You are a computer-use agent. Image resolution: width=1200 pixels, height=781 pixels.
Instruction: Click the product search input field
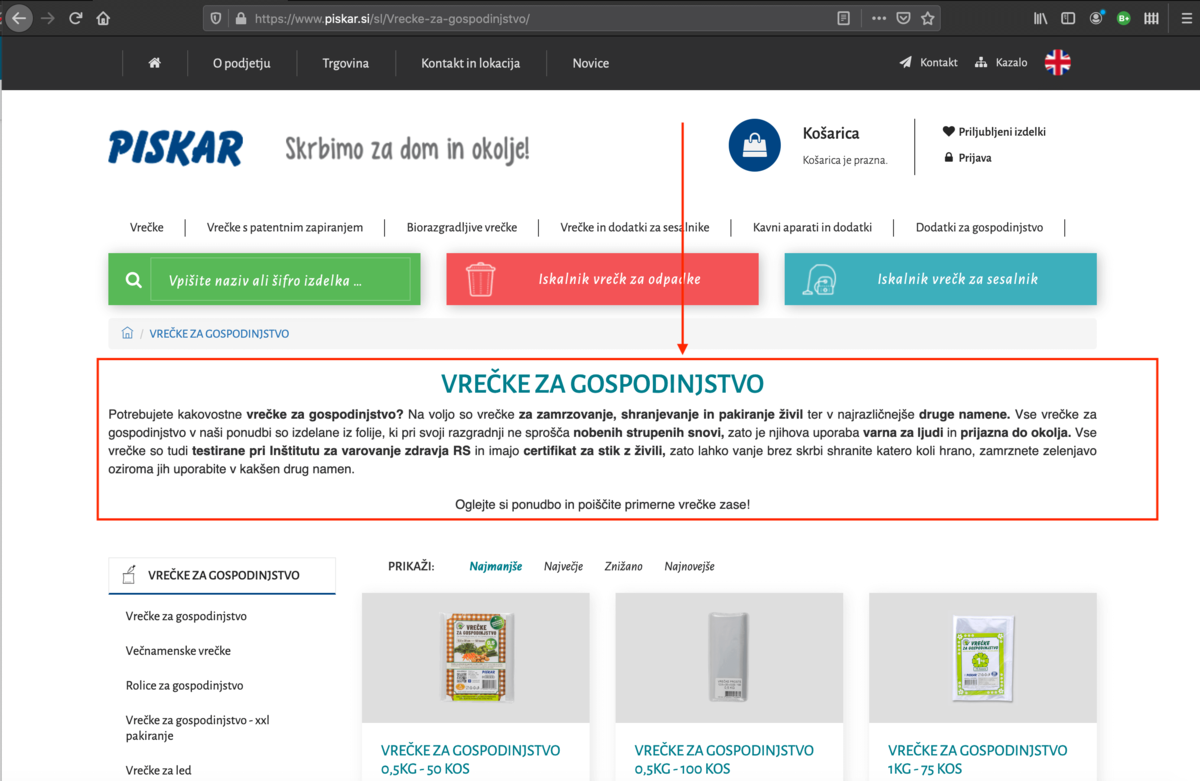click(x=281, y=280)
